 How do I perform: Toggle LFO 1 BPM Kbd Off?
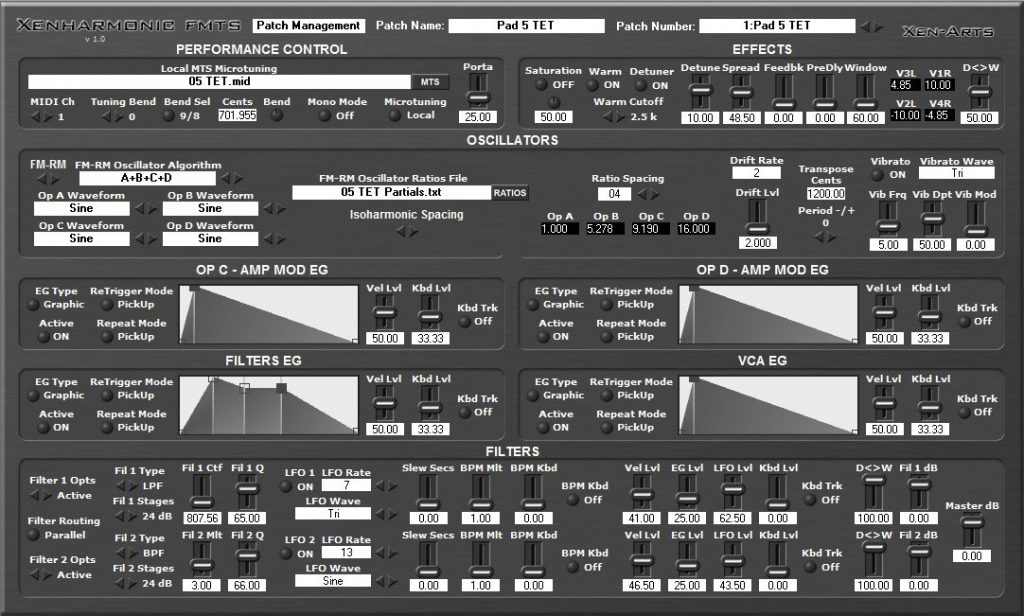pyautogui.click(x=573, y=500)
